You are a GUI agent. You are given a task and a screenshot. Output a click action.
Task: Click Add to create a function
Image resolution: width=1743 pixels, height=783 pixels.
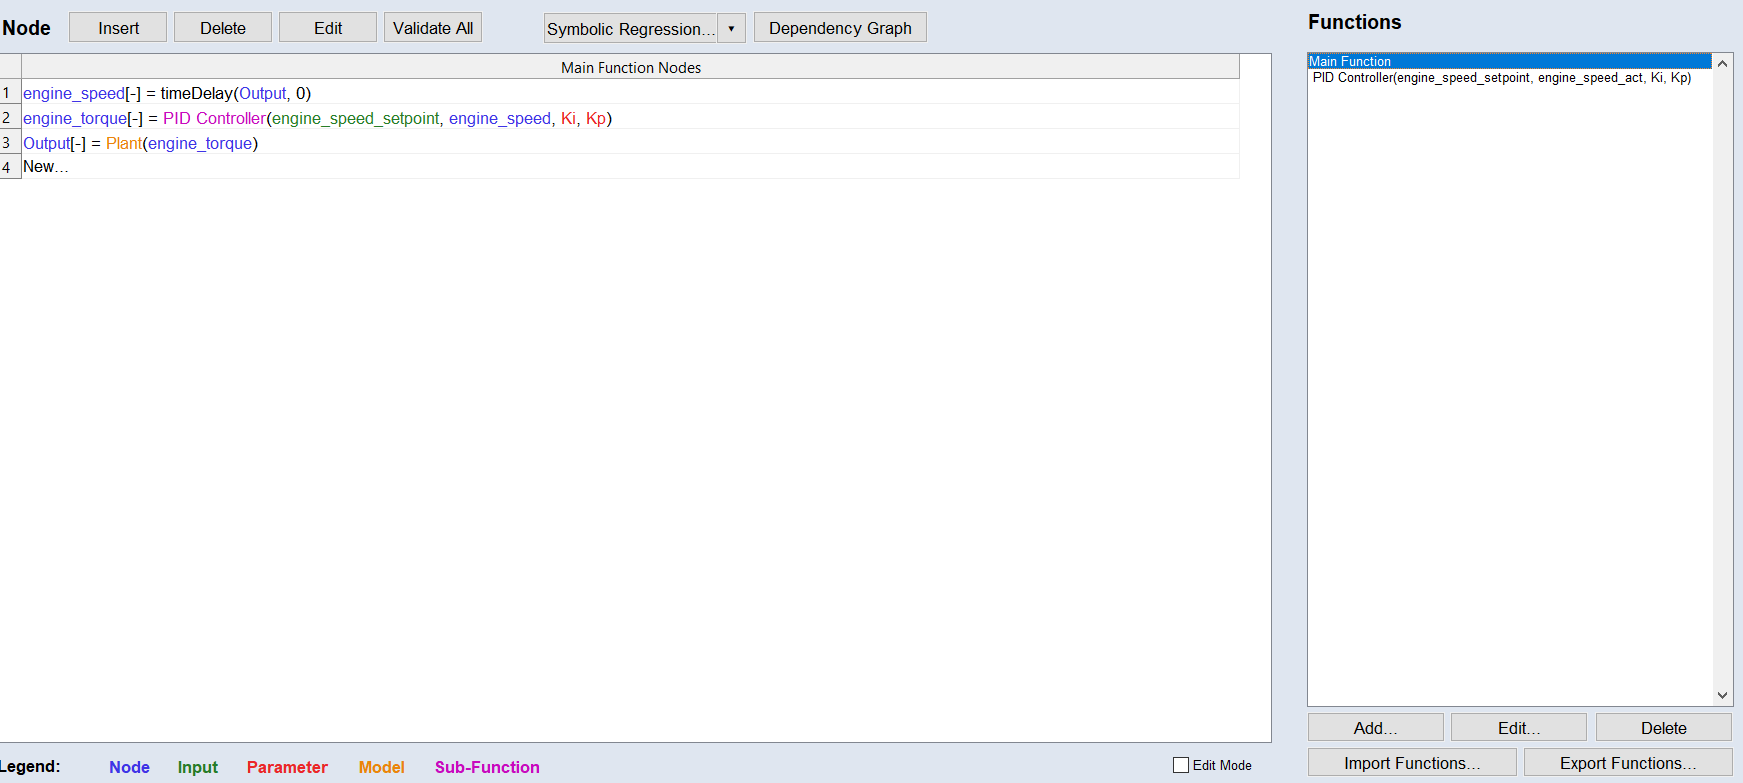click(1375, 728)
